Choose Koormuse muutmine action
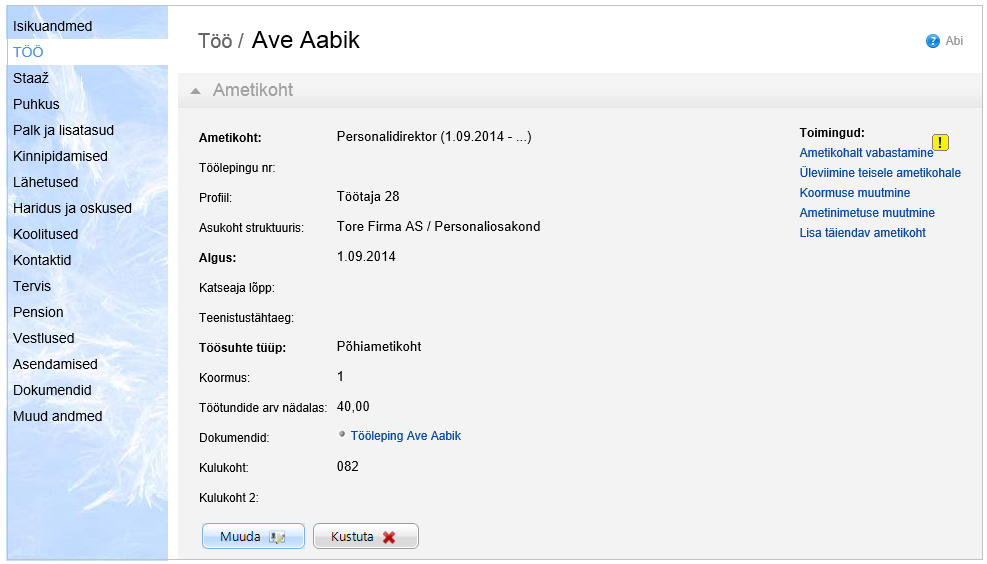This screenshot has height=564, width=987. click(854, 193)
